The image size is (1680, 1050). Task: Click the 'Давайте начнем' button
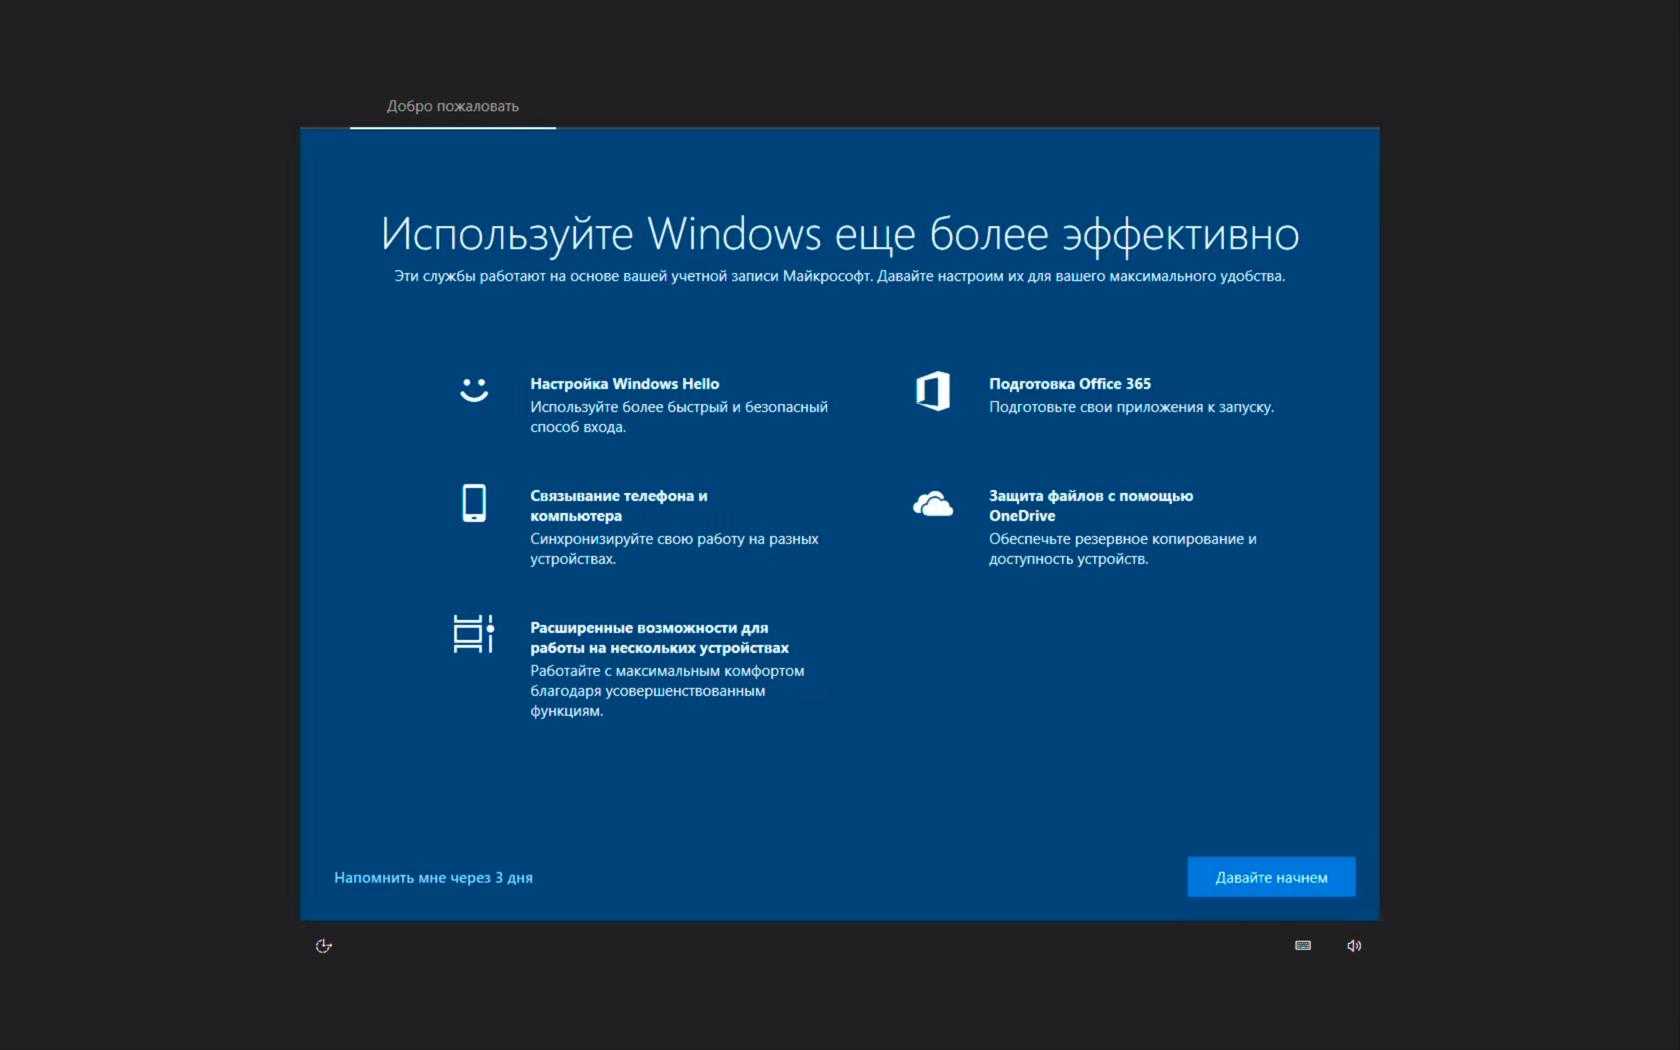[x=1271, y=877]
